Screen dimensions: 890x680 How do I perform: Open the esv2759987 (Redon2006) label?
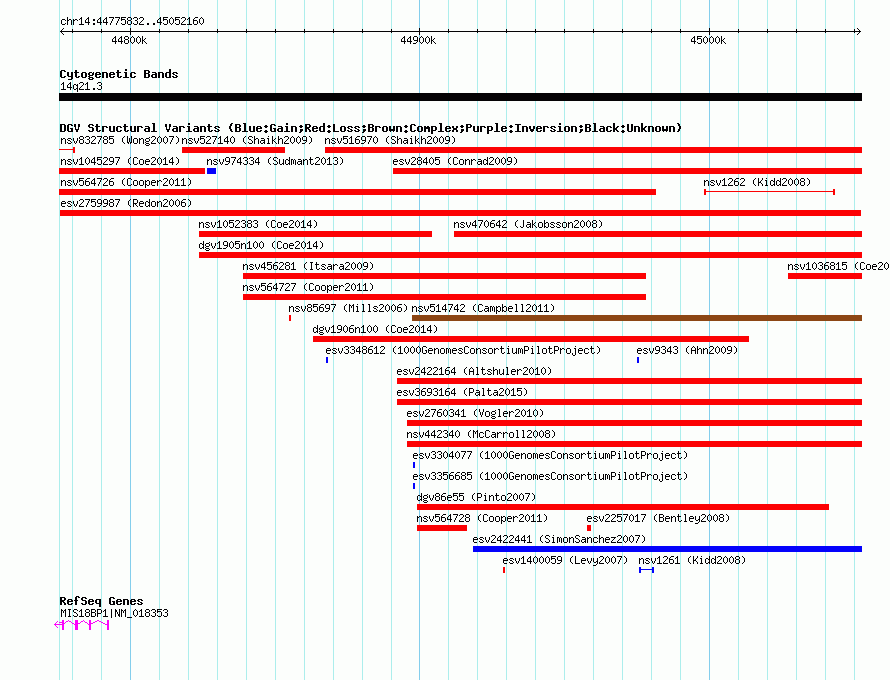pos(126,203)
